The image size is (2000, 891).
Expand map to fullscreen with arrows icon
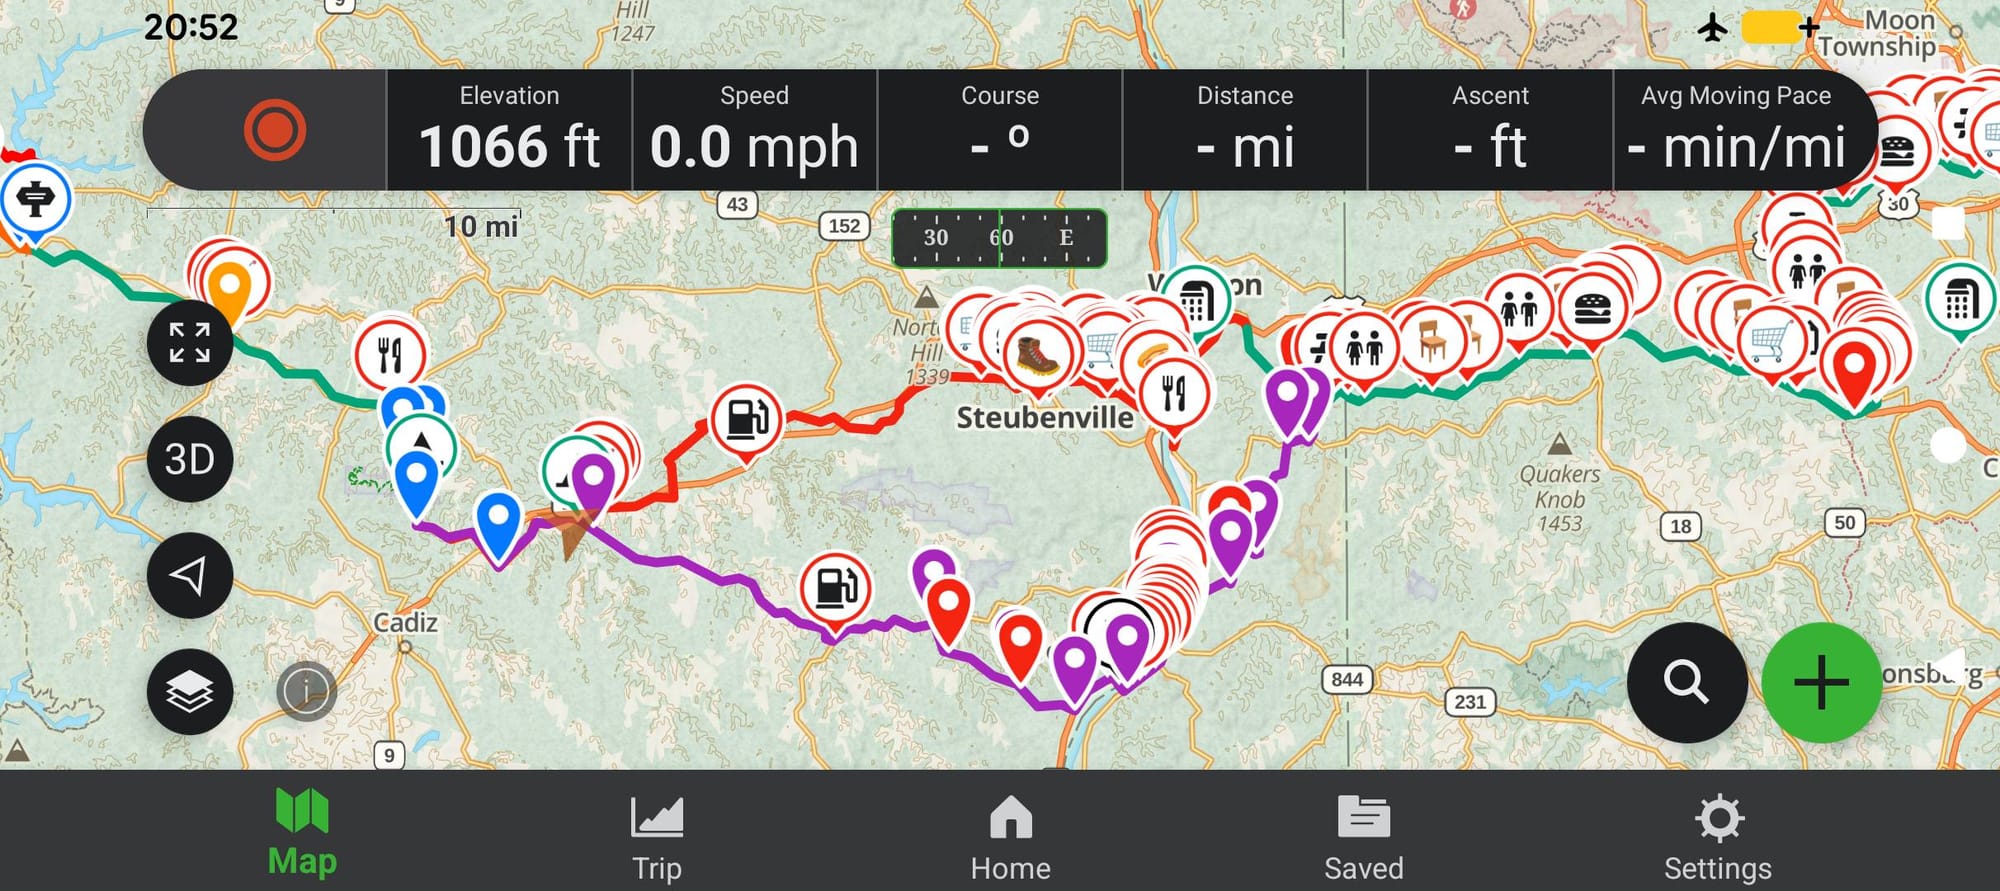click(x=190, y=343)
